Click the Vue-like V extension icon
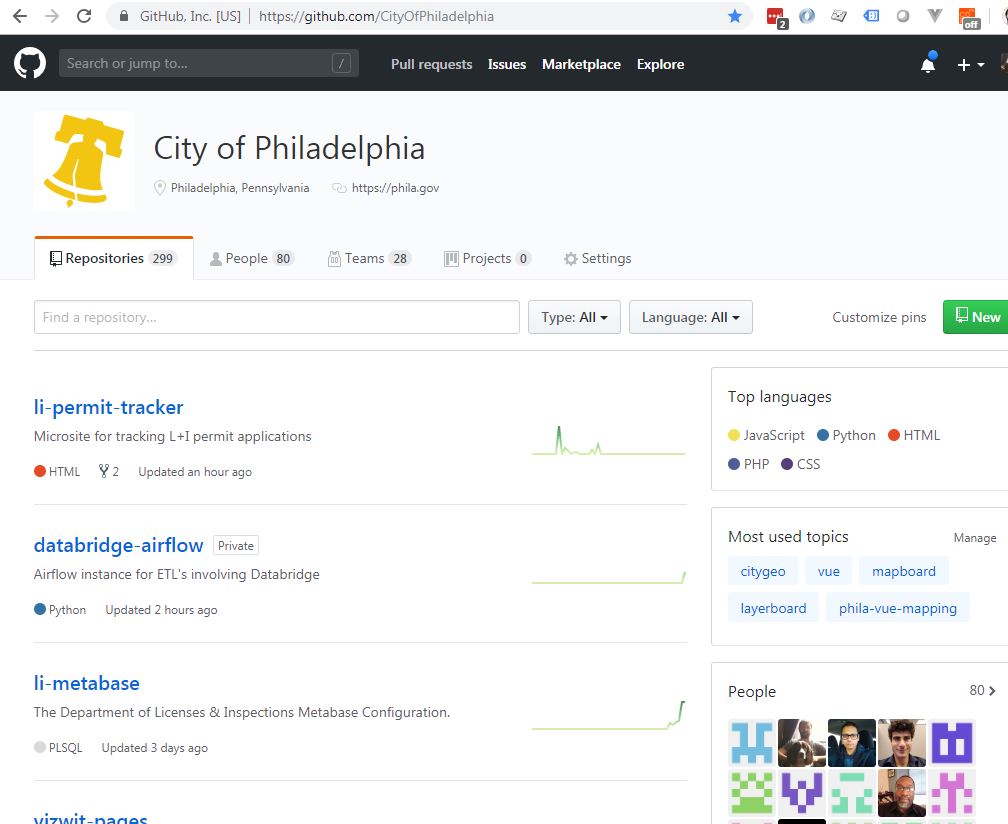 coord(935,16)
